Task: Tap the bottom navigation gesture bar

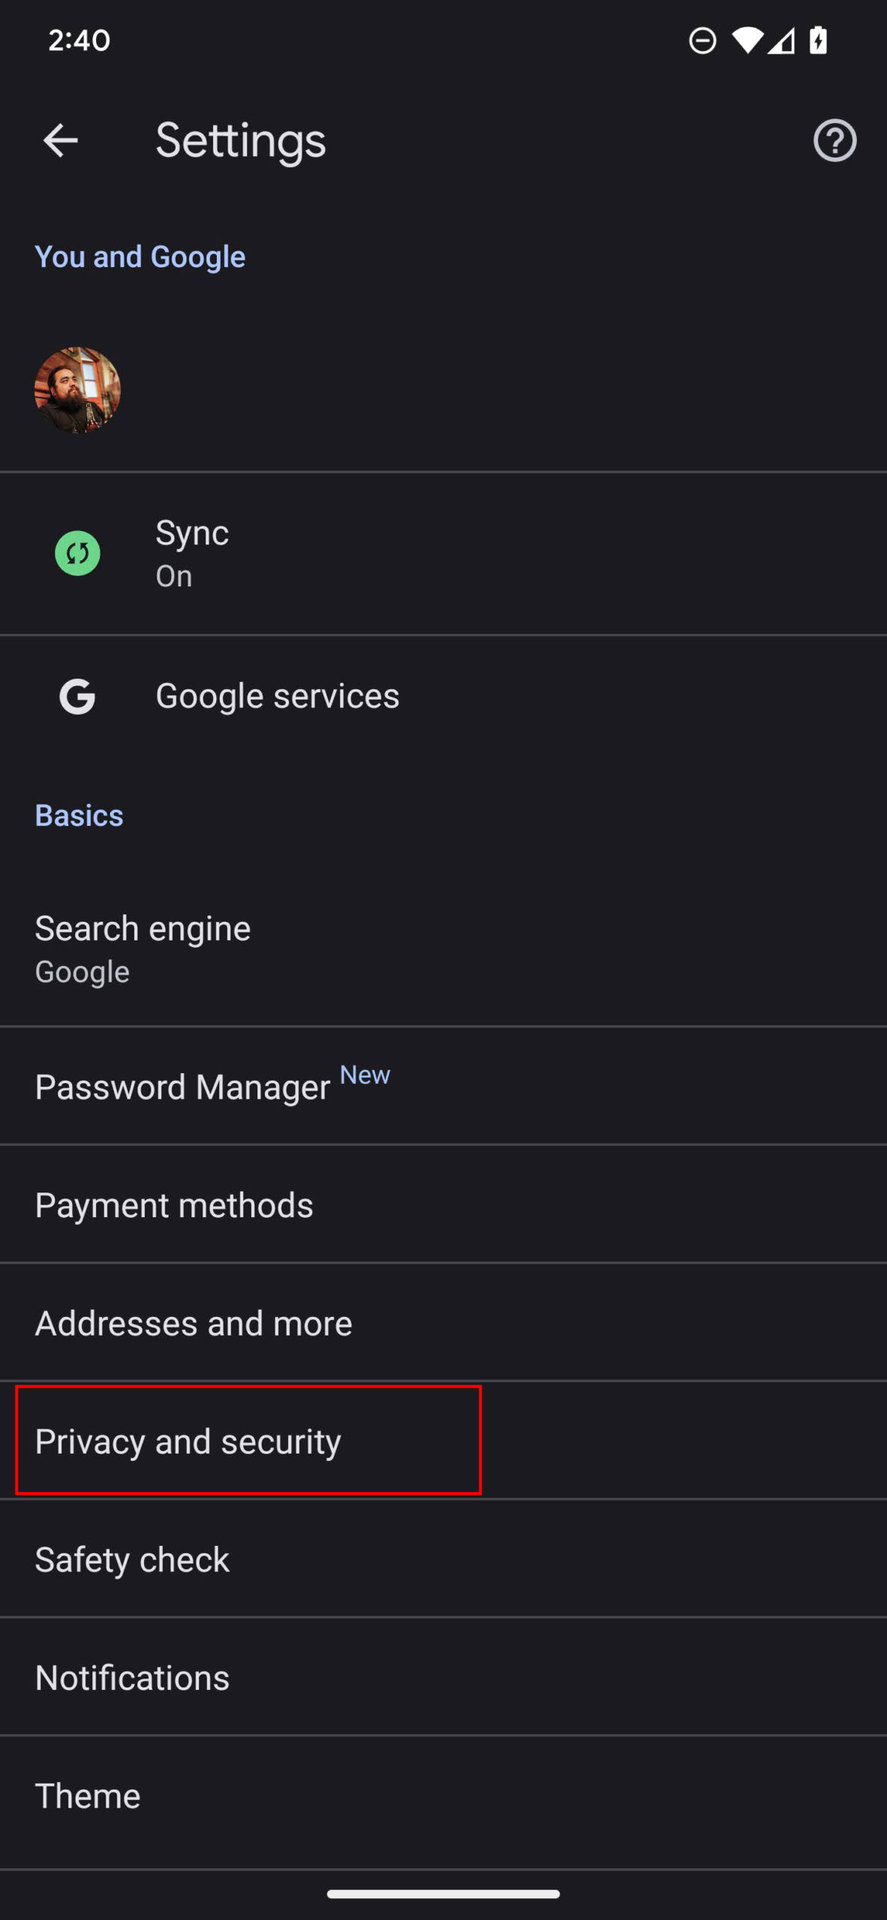Action: click(x=443, y=1893)
